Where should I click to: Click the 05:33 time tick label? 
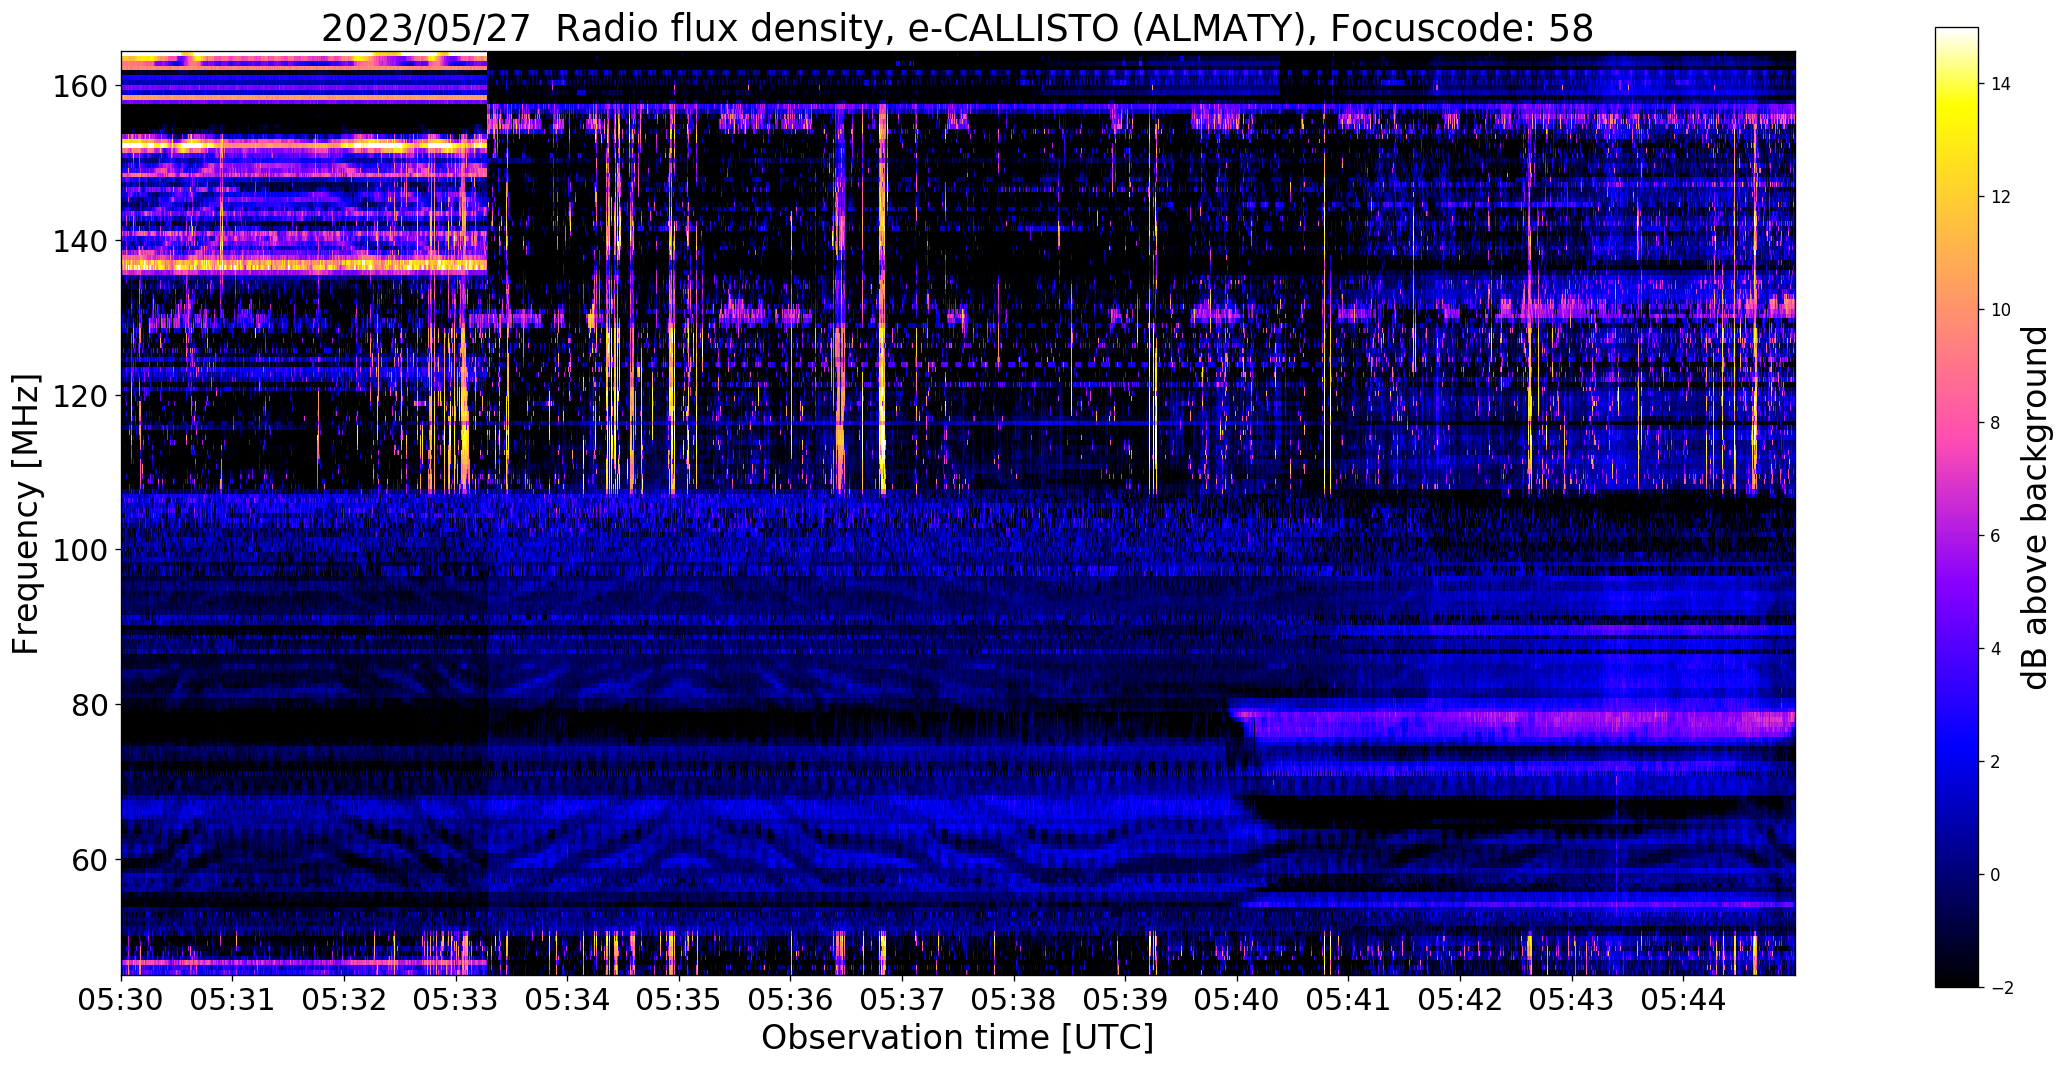click(456, 998)
